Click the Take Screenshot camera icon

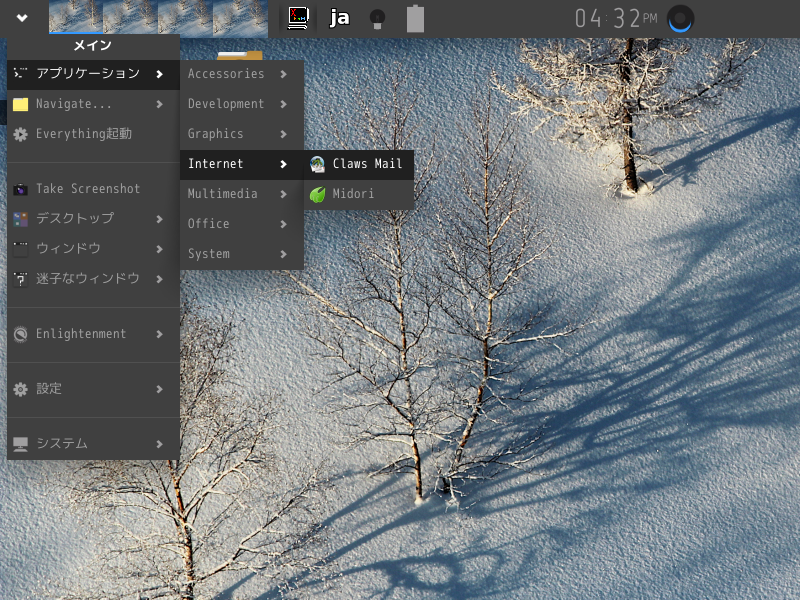(20, 189)
